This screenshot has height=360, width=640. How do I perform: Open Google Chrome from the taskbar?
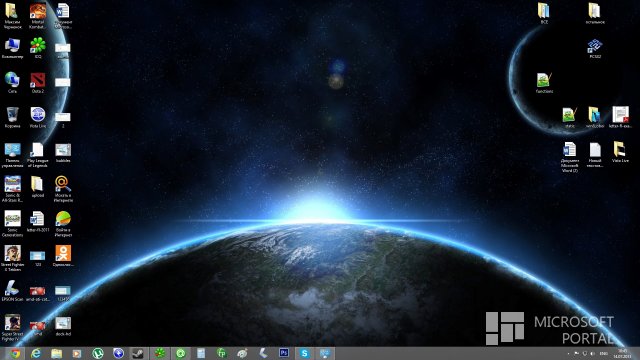pos(15,353)
